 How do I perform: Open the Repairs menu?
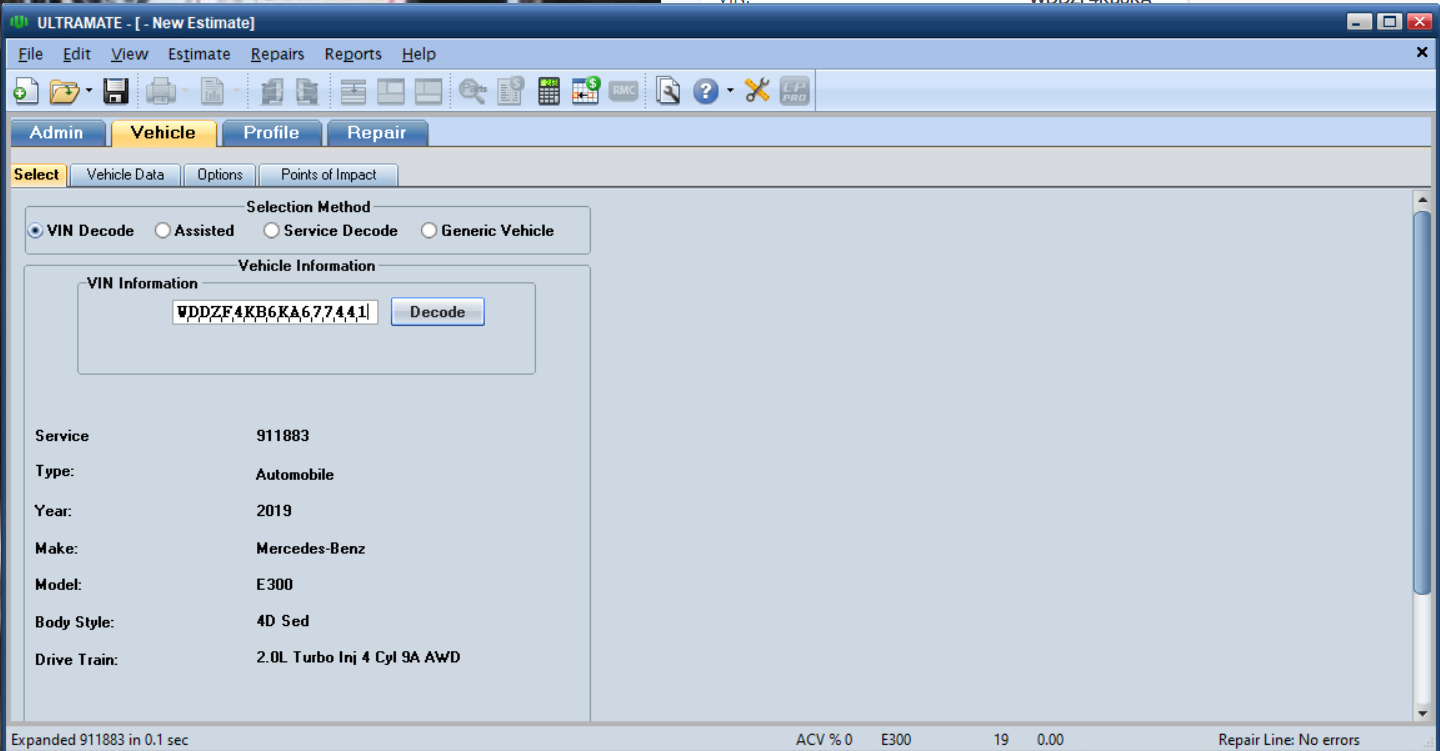(277, 54)
